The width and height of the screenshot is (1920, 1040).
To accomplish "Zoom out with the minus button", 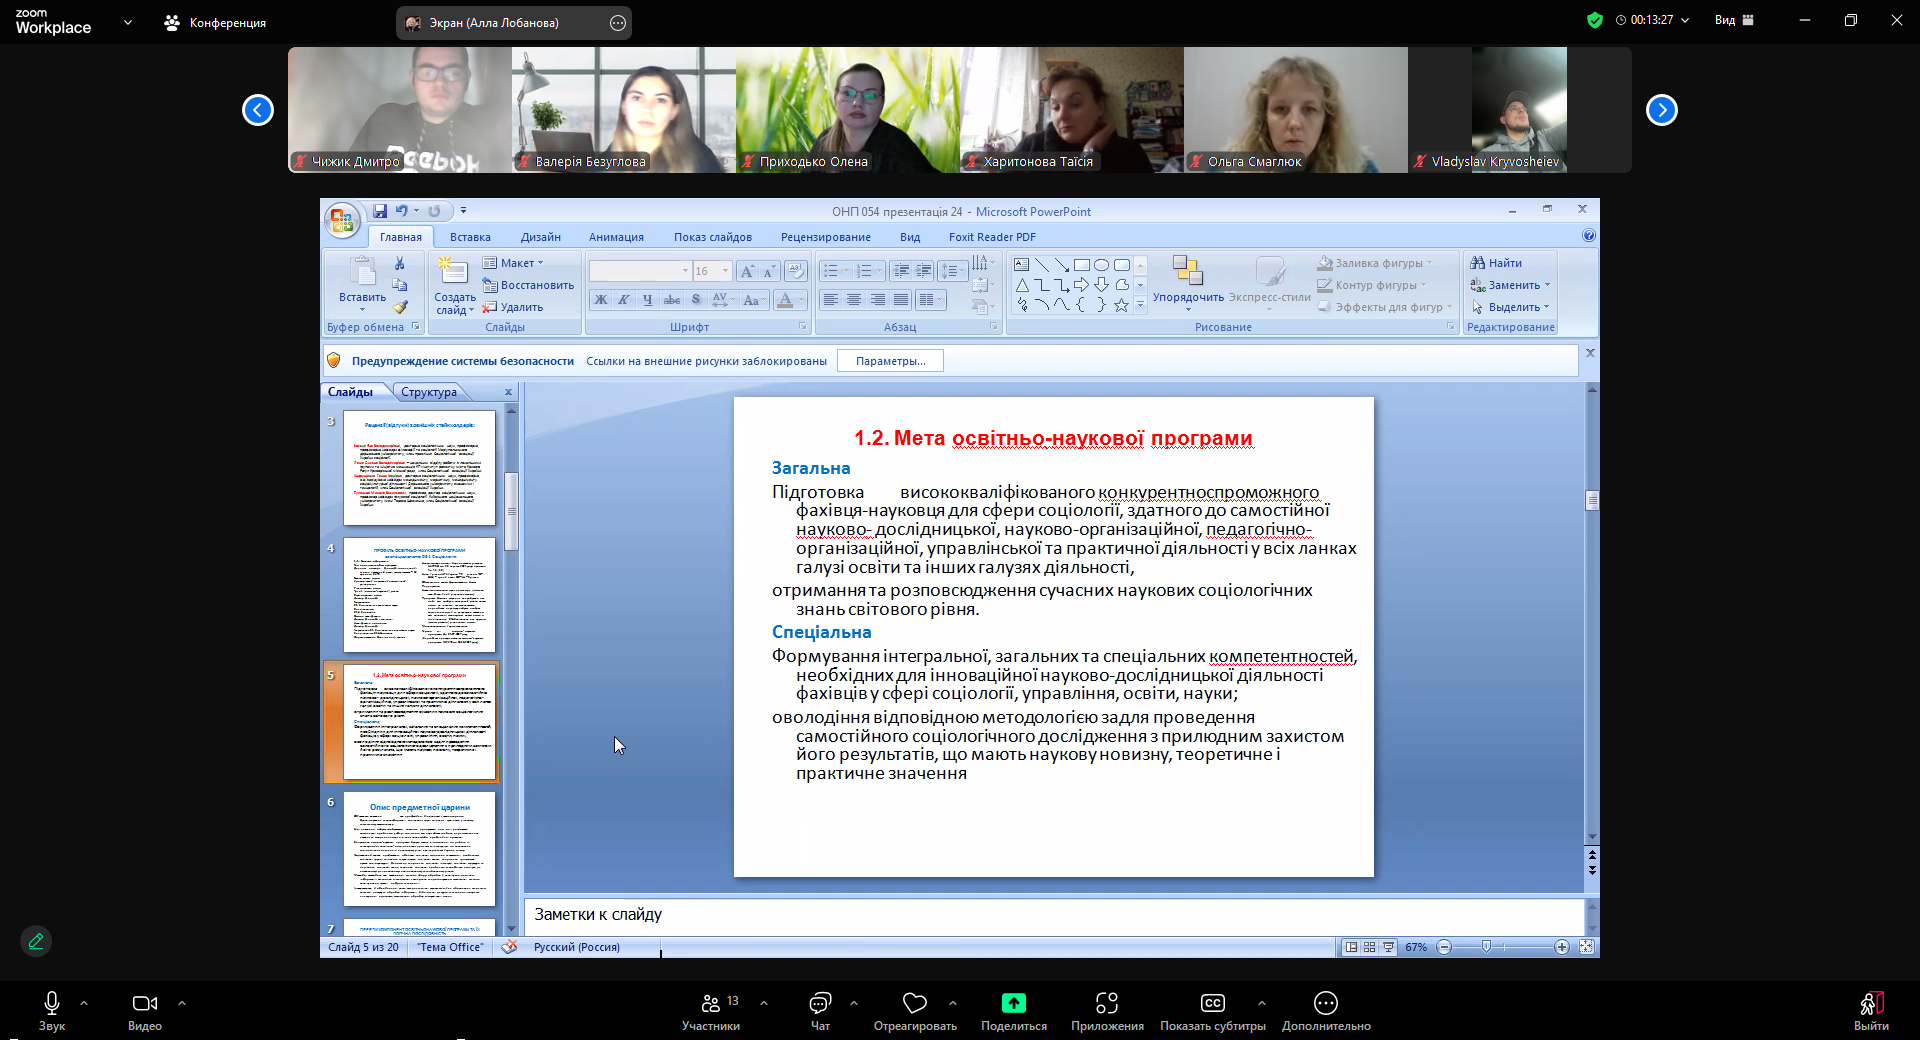I will [1444, 947].
